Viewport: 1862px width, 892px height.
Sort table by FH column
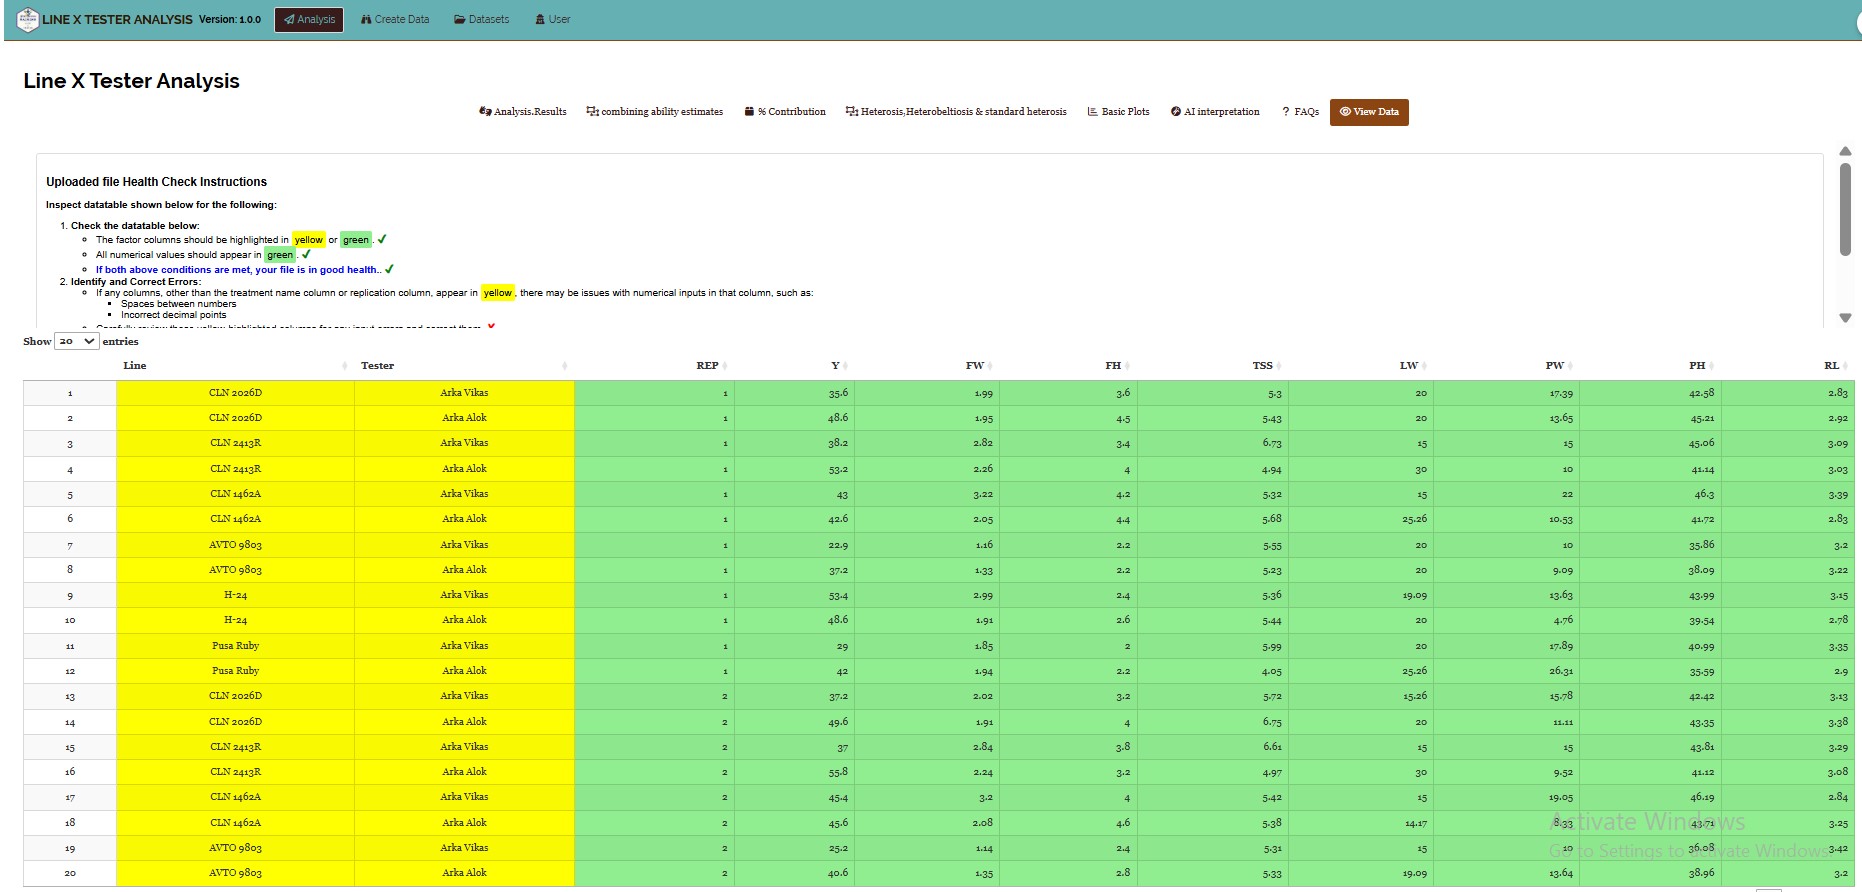pyautogui.click(x=1067, y=366)
